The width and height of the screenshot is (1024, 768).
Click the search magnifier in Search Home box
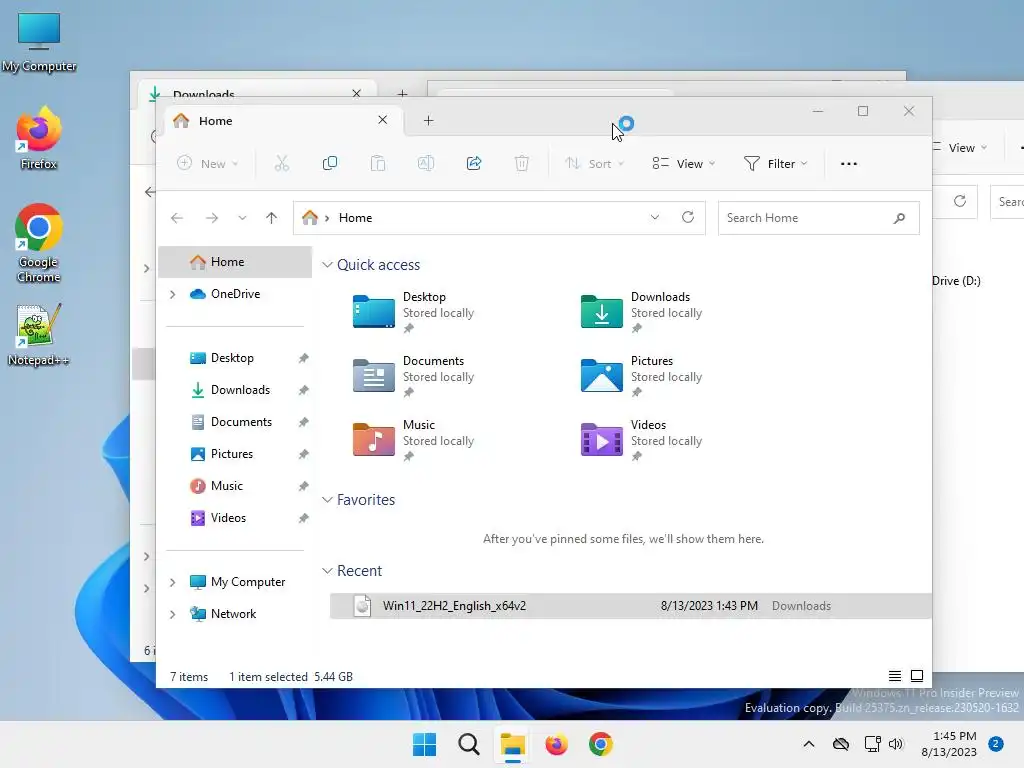click(x=899, y=218)
